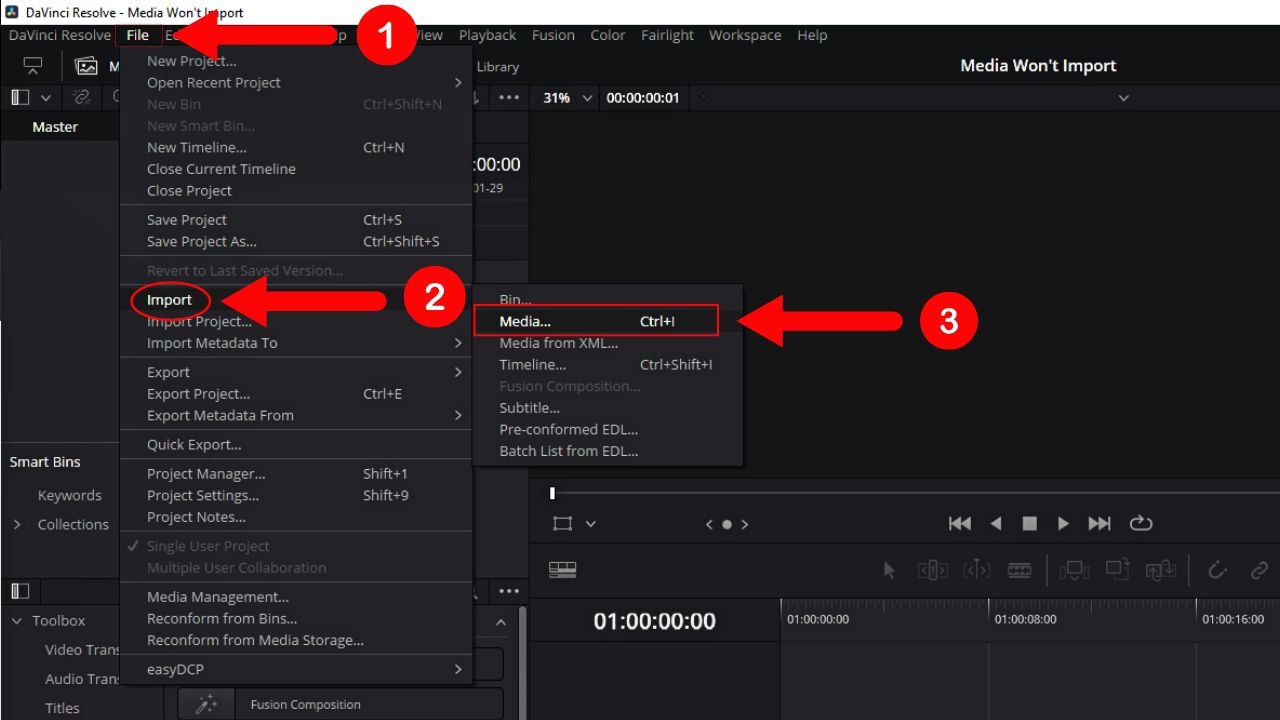The height and width of the screenshot is (720, 1280).
Task: Toggle linked selection chain icon
Action: [x=1259, y=570]
